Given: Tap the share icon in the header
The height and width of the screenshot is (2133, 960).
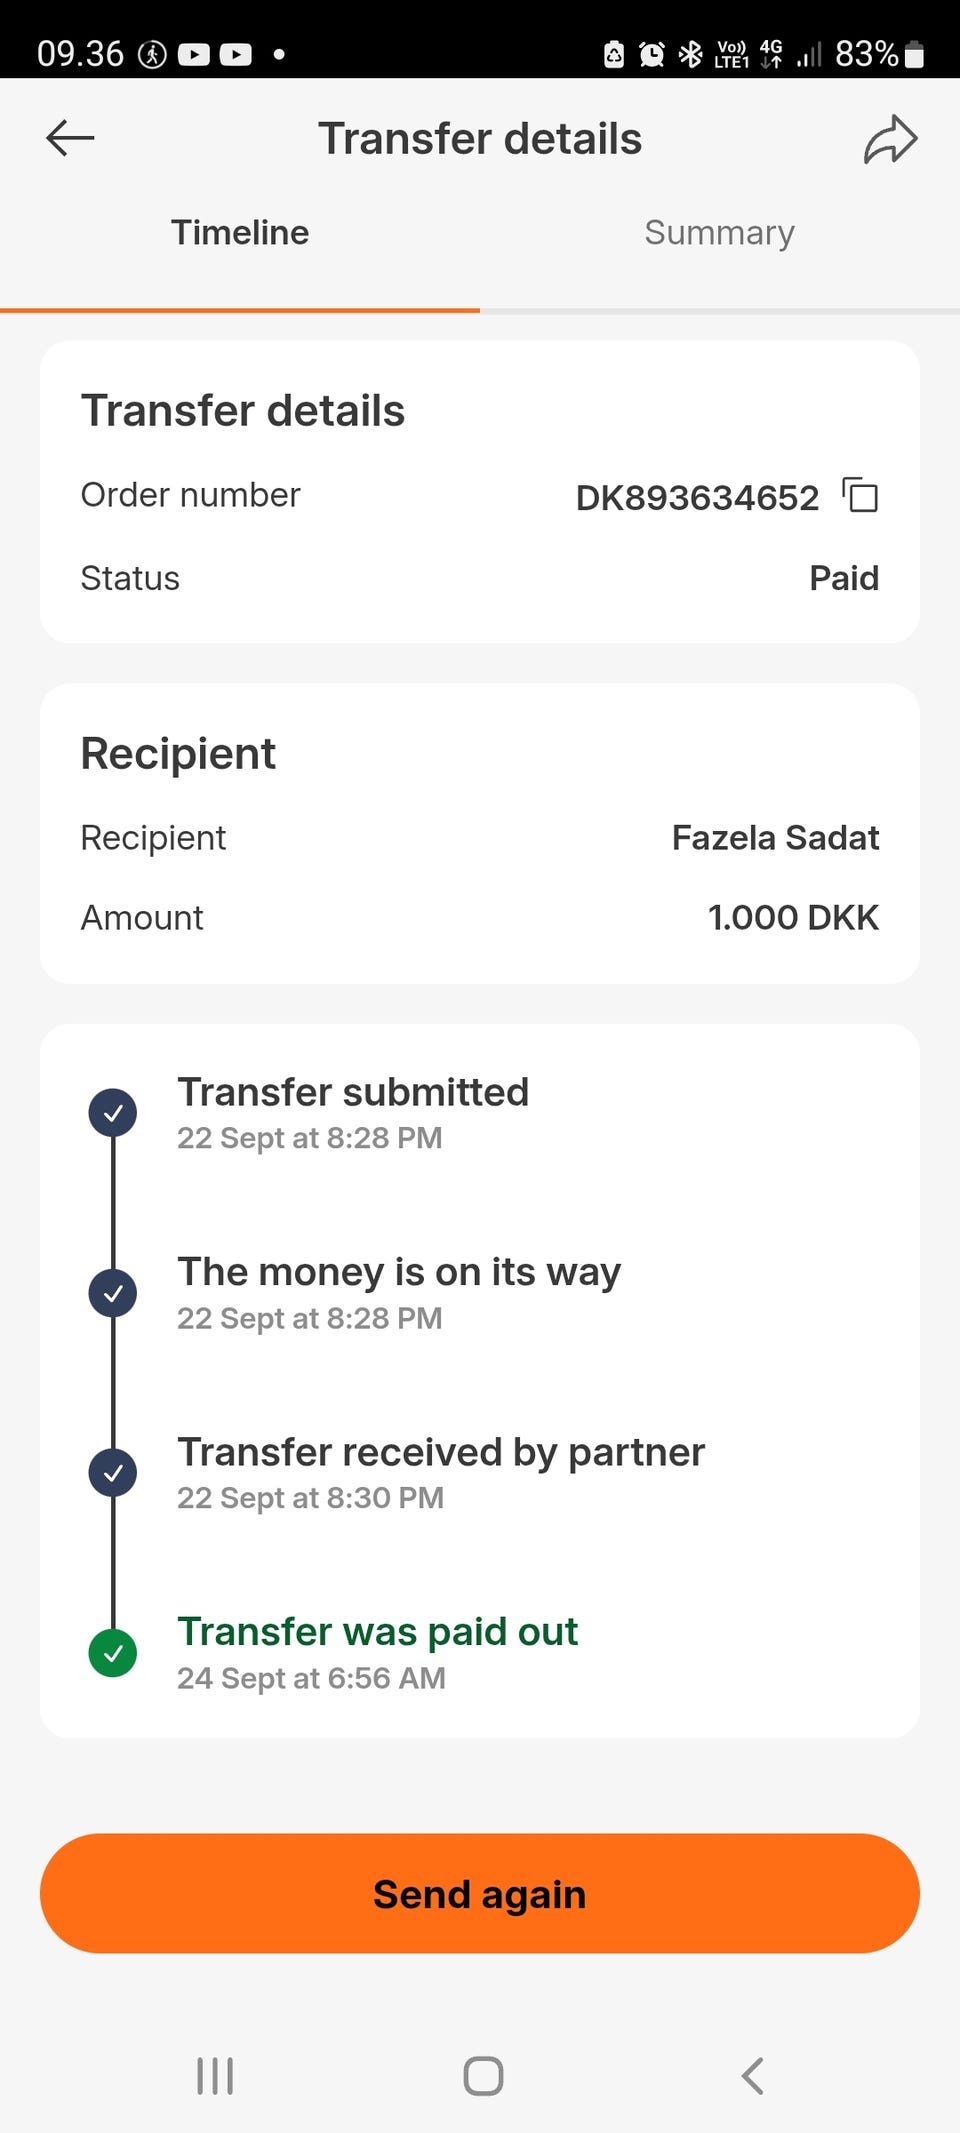Looking at the screenshot, I should (x=890, y=138).
